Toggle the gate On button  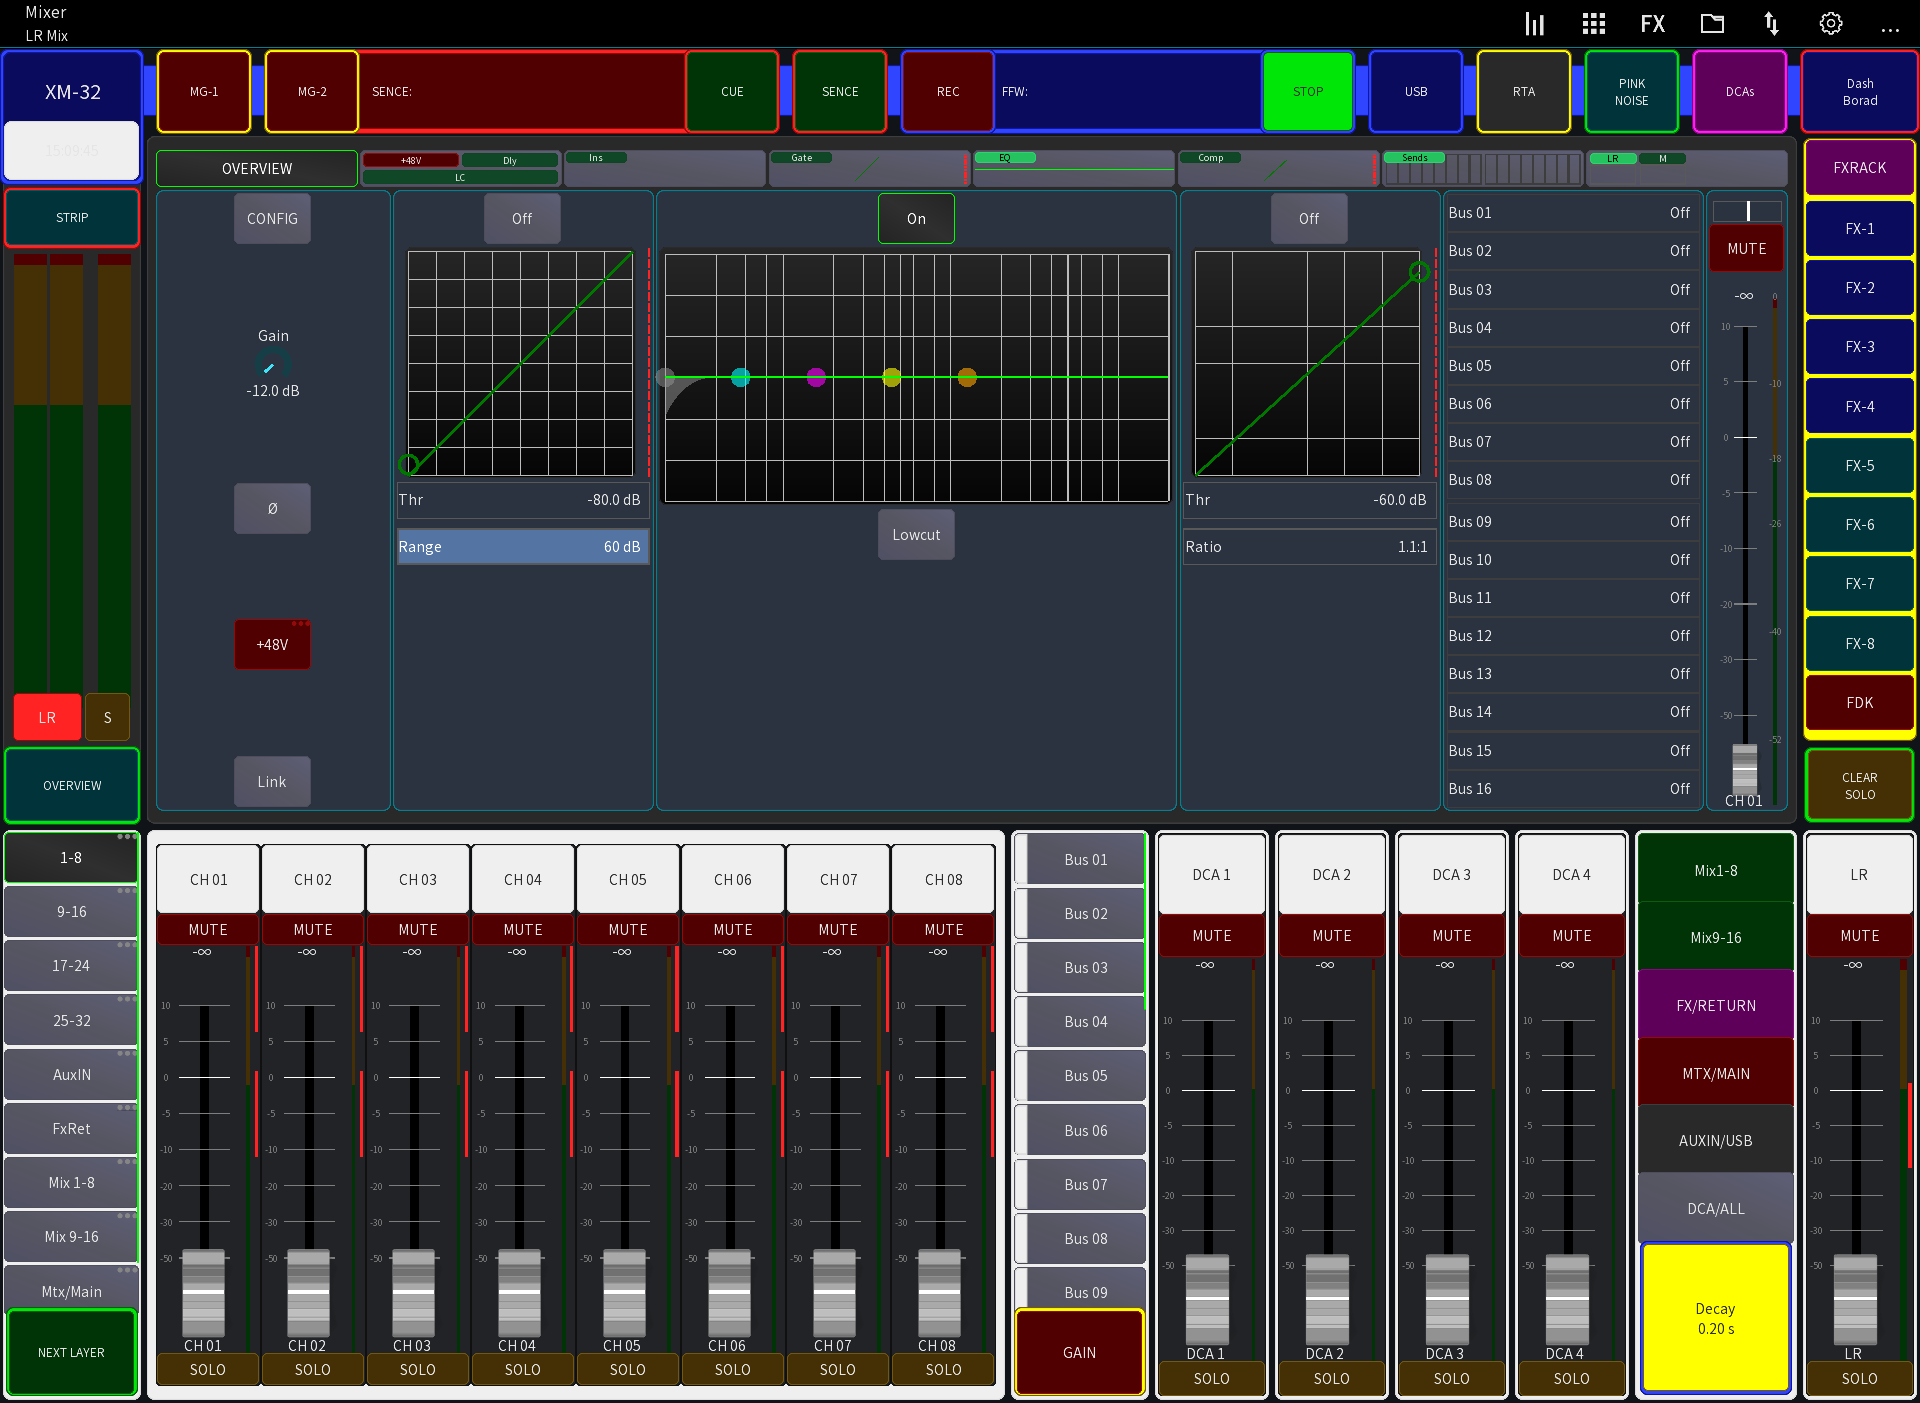coord(915,218)
